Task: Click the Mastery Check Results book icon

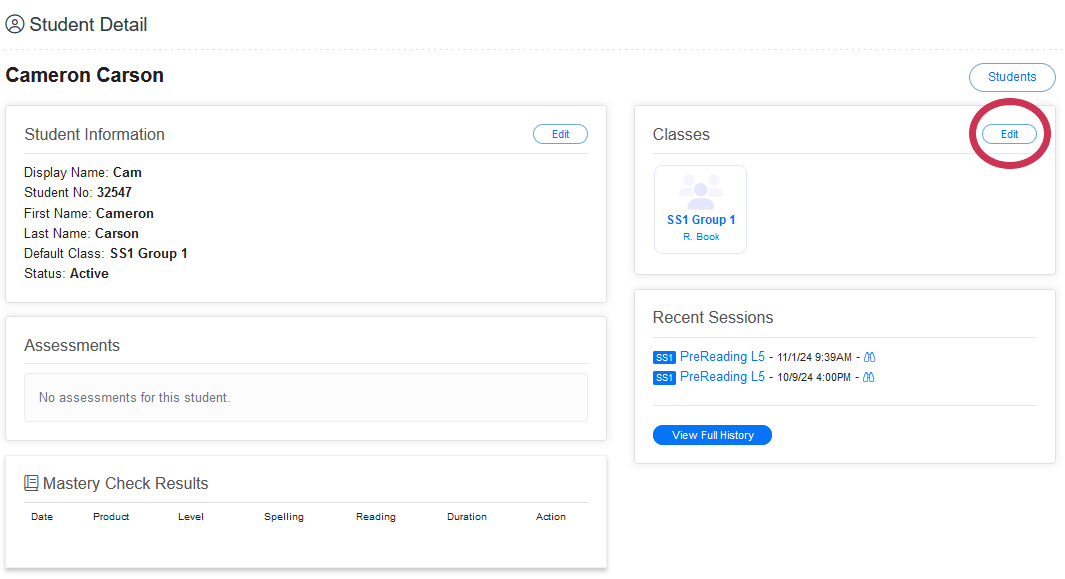Action: point(32,484)
